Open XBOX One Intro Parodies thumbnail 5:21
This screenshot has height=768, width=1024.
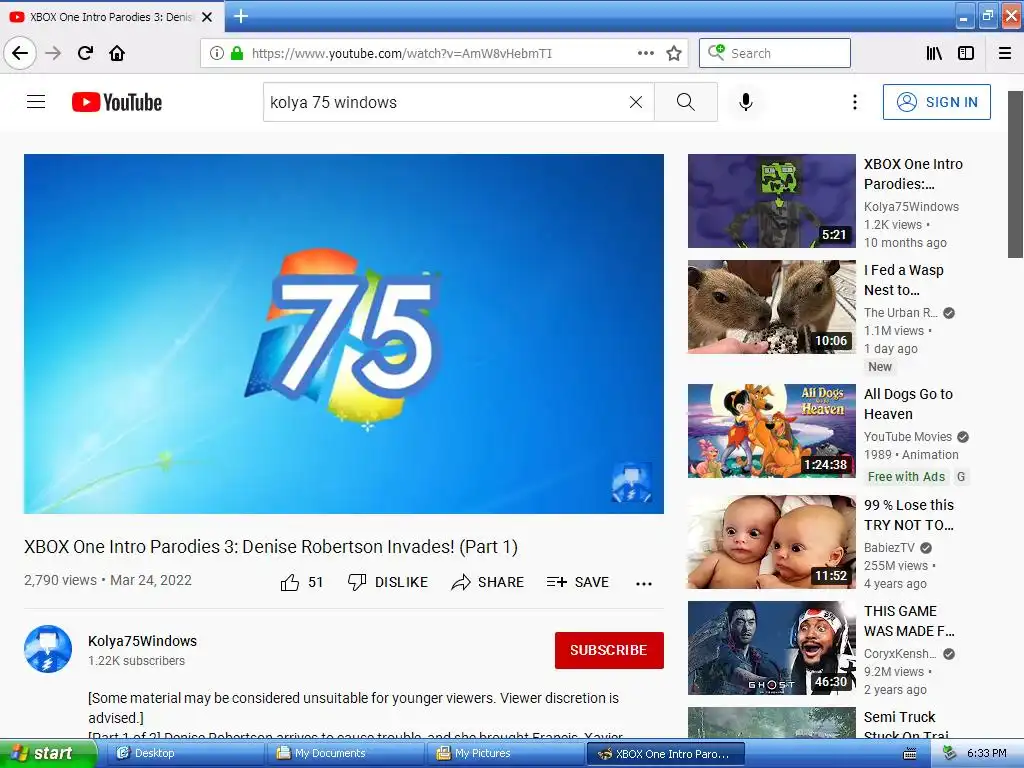(x=771, y=200)
